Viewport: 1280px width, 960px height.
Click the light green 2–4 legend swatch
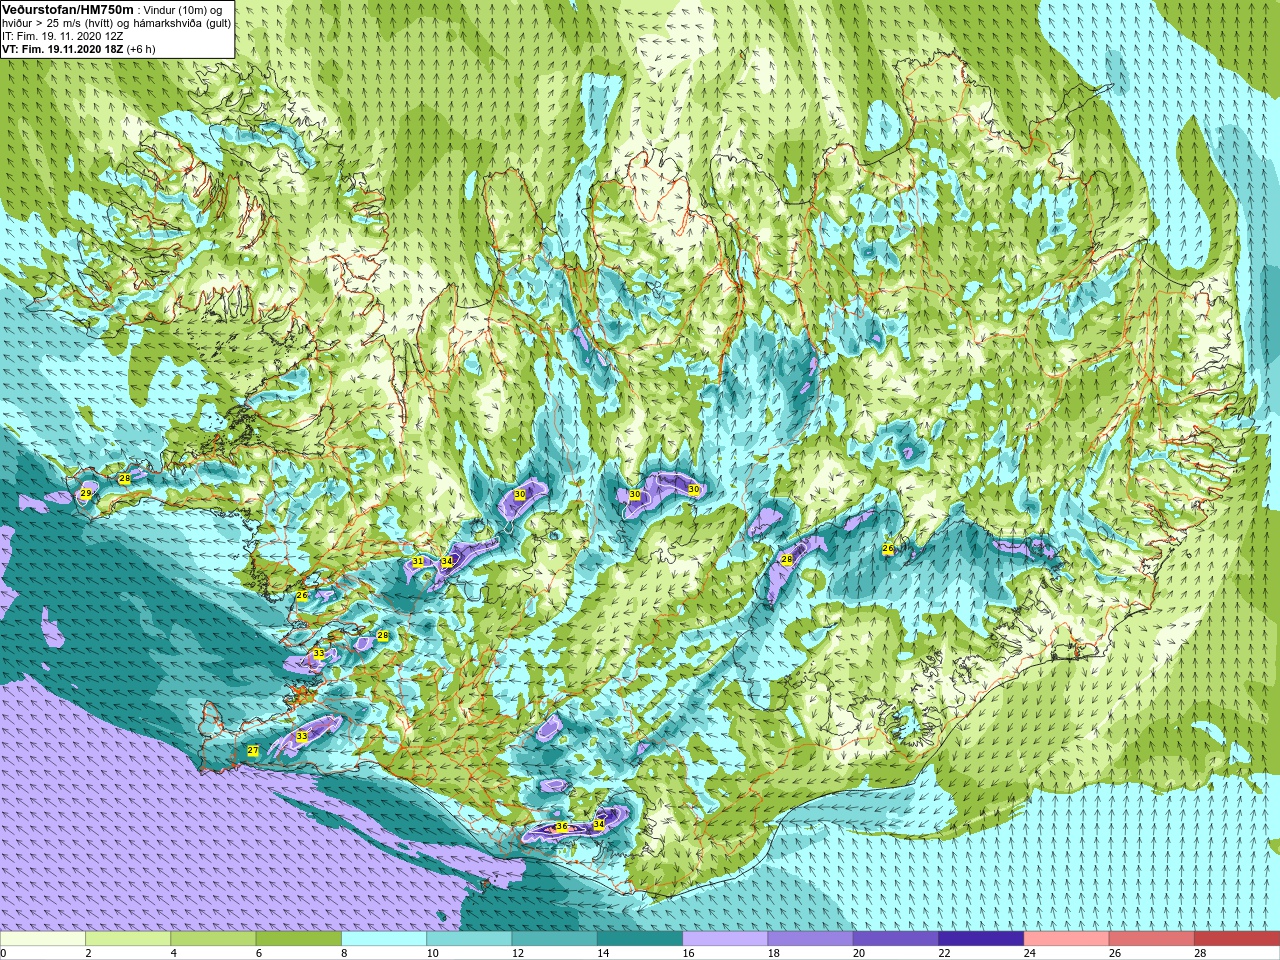point(128,939)
